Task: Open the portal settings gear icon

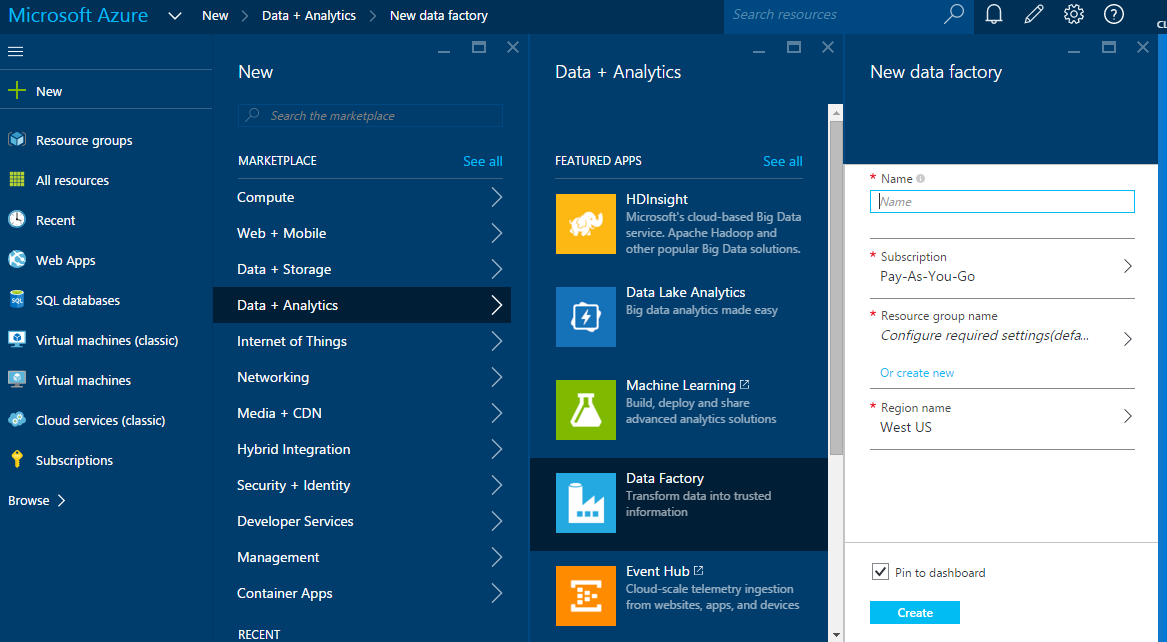Action: [1073, 14]
